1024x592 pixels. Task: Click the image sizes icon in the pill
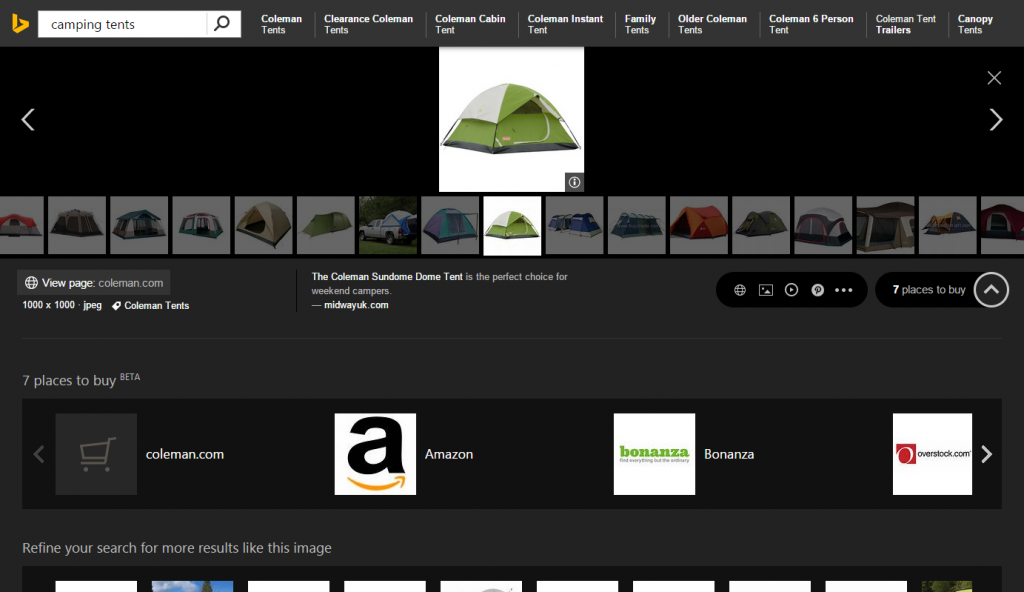766,289
